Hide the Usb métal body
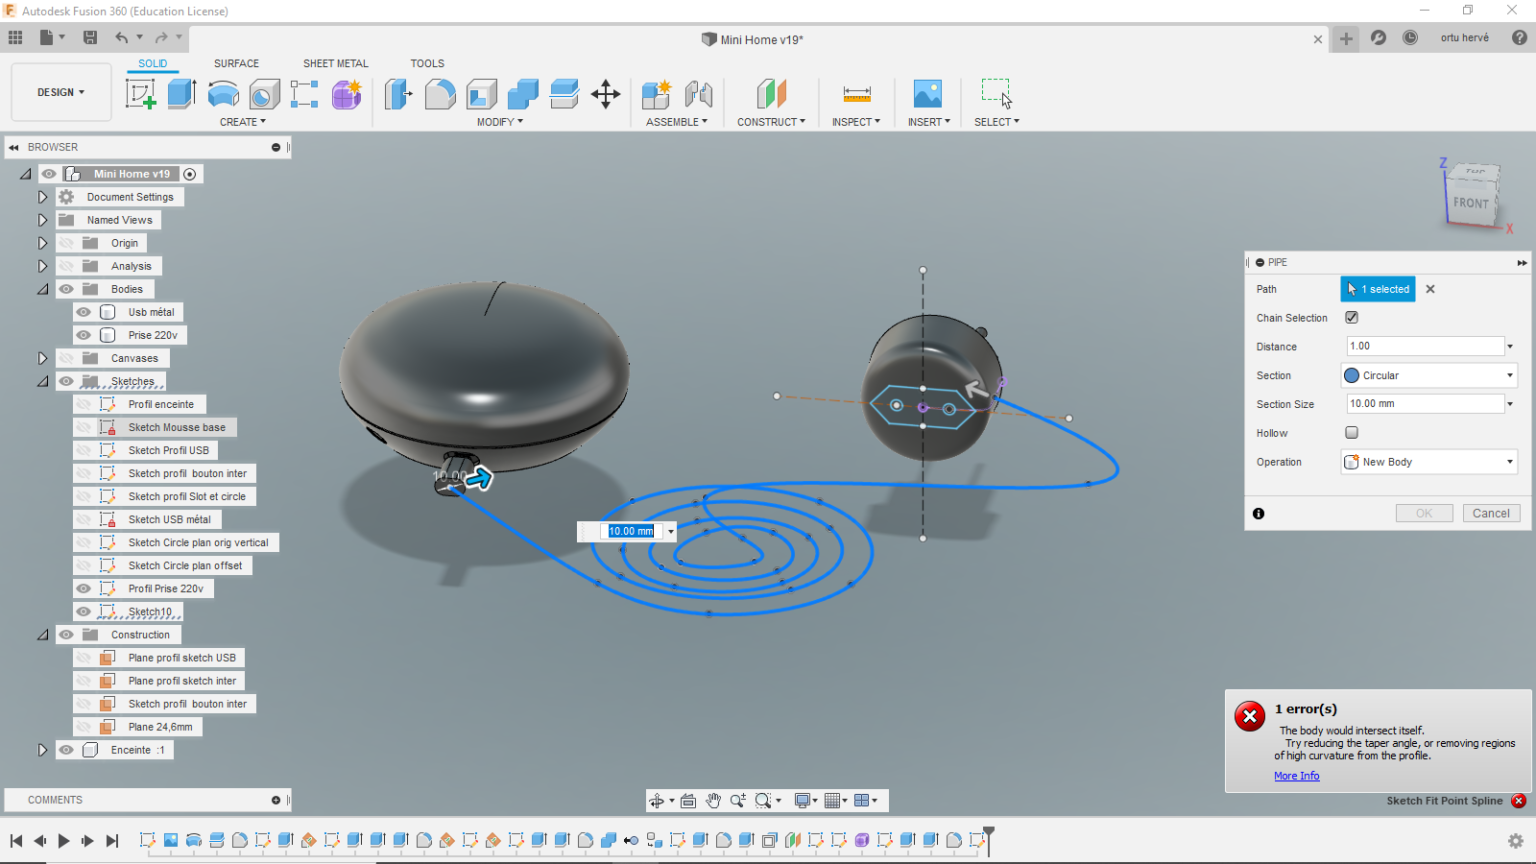Screen dimensions: 1536x864 tap(84, 312)
